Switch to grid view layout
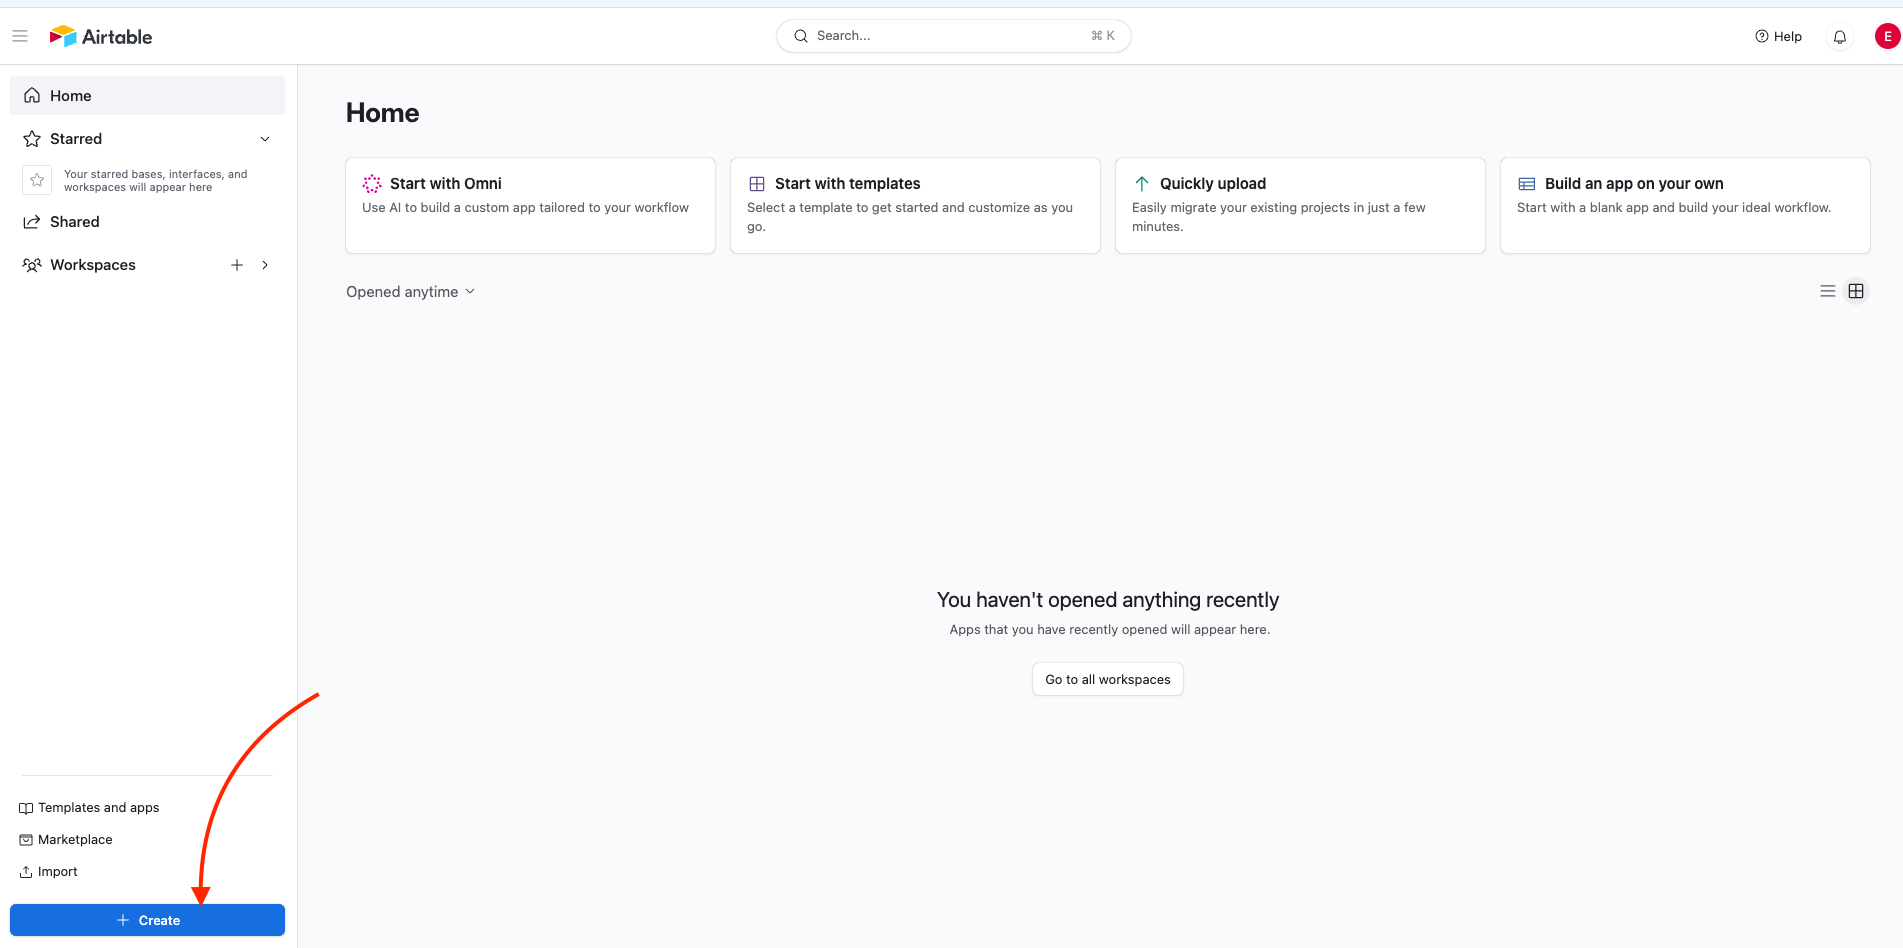The width and height of the screenshot is (1903, 948). click(1856, 291)
